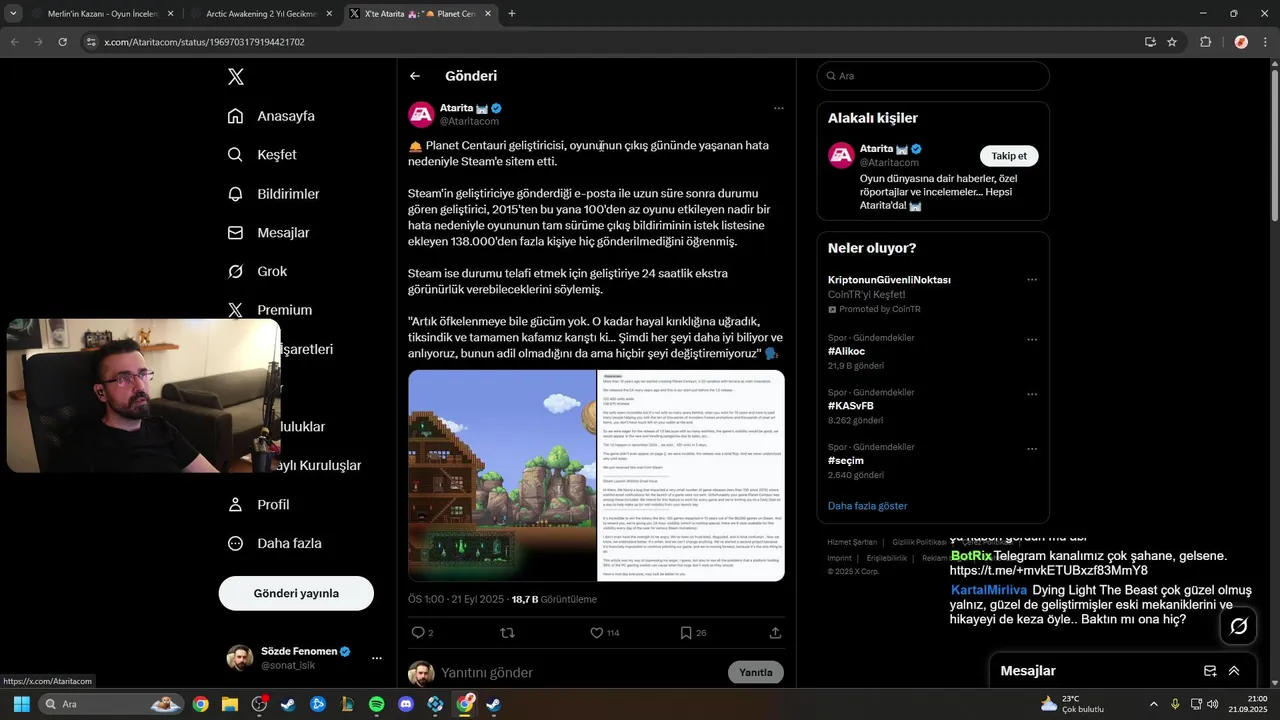Viewport: 1280px width, 720px height.
Task: Click the repost icon under the post
Action: 507,633
